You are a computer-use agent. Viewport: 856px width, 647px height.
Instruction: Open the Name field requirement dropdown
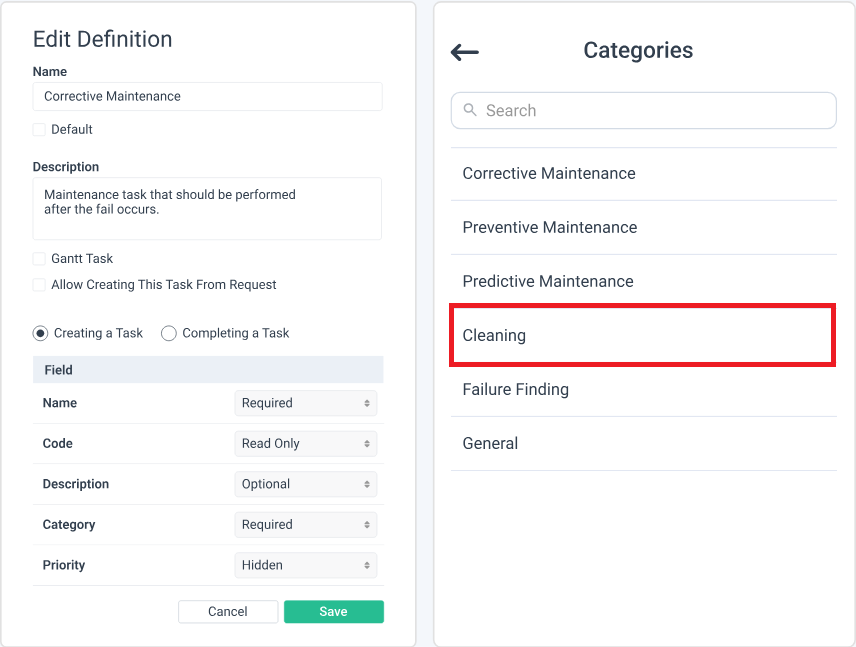(x=306, y=403)
